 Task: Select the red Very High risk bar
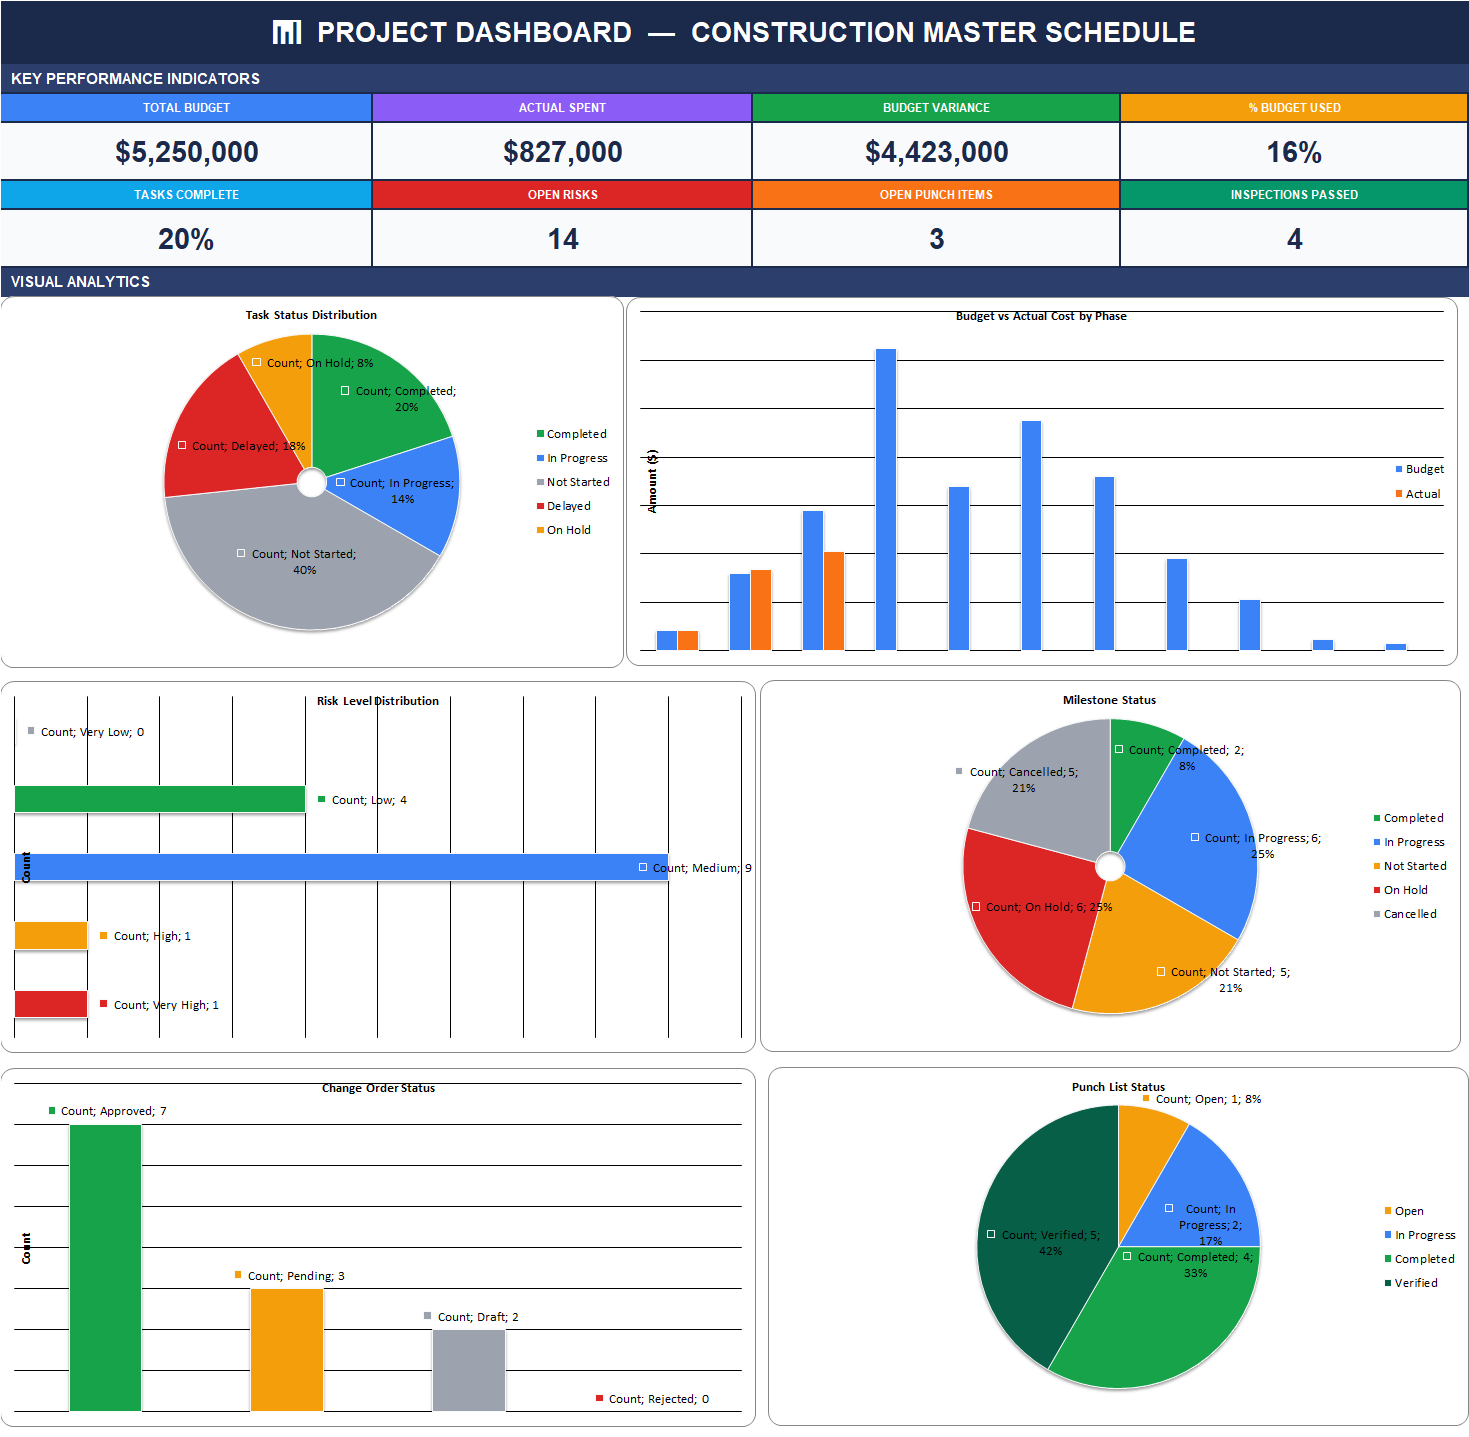tap(51, 1004)
